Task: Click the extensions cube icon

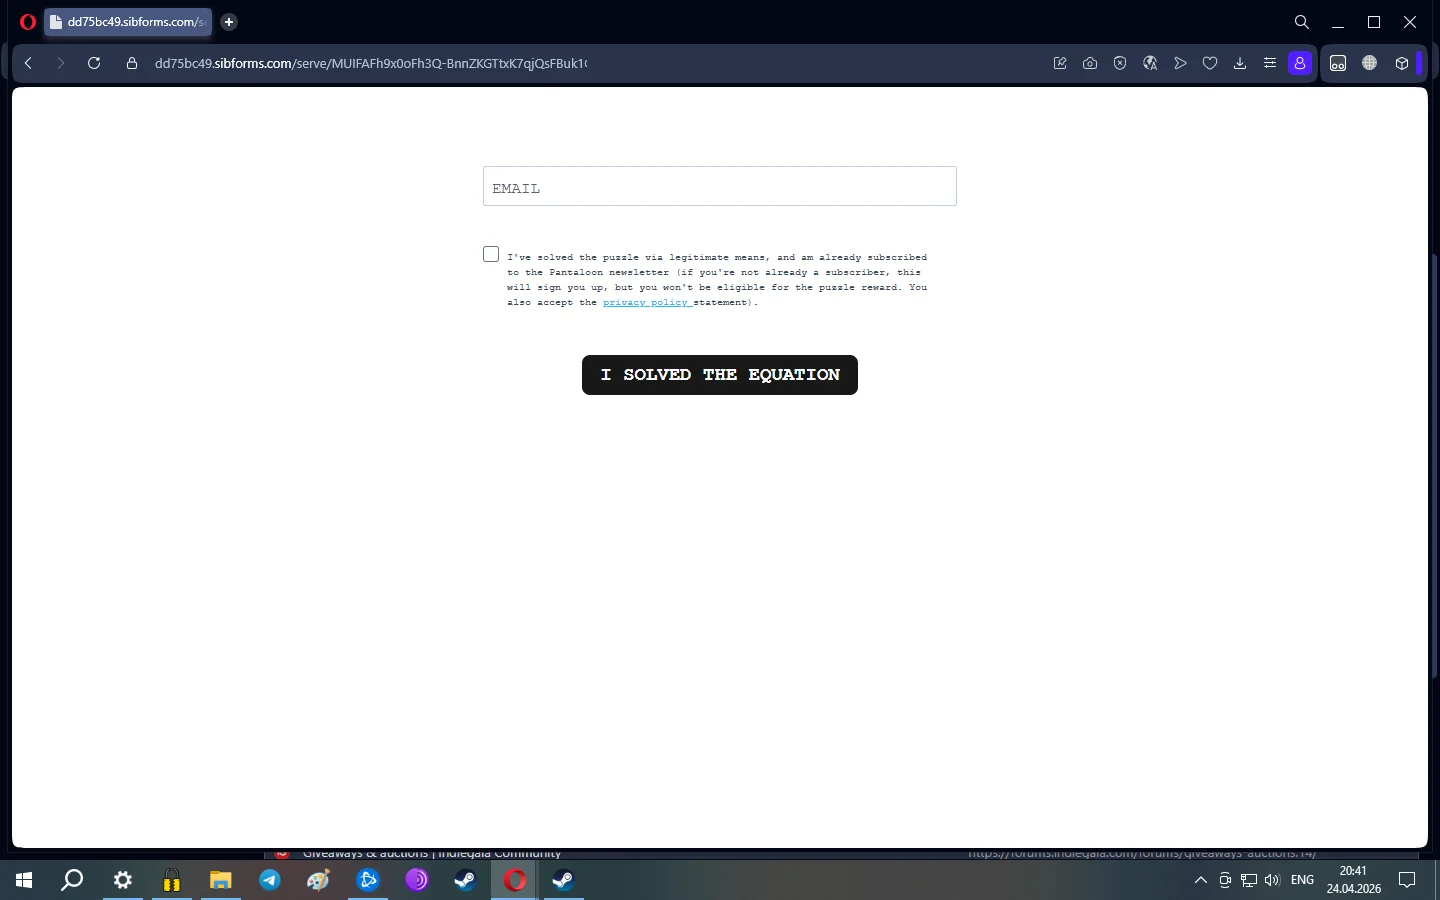Action: (x=1402, y=63)
